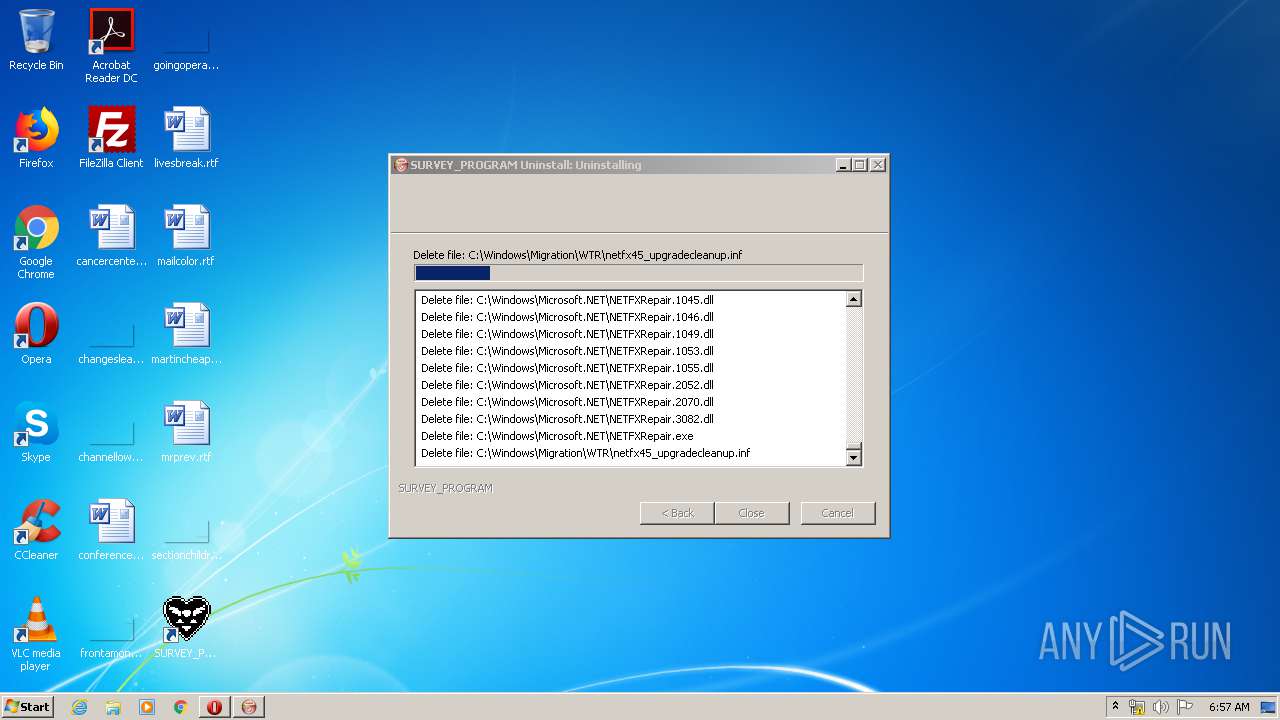This screenshot has height=720, width=1280.
Task: Select the cancercente document icon
Action: (111, 236)
